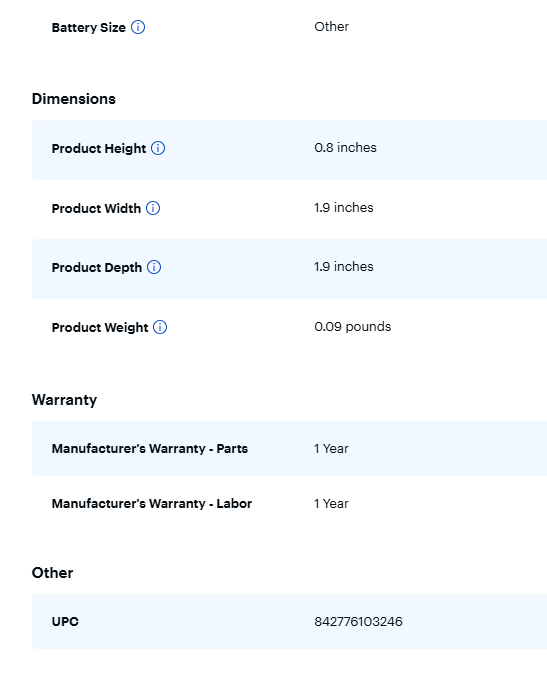Click the Product Depth 1.9 inches value
547x696 pixels.
tap(344, 266)
